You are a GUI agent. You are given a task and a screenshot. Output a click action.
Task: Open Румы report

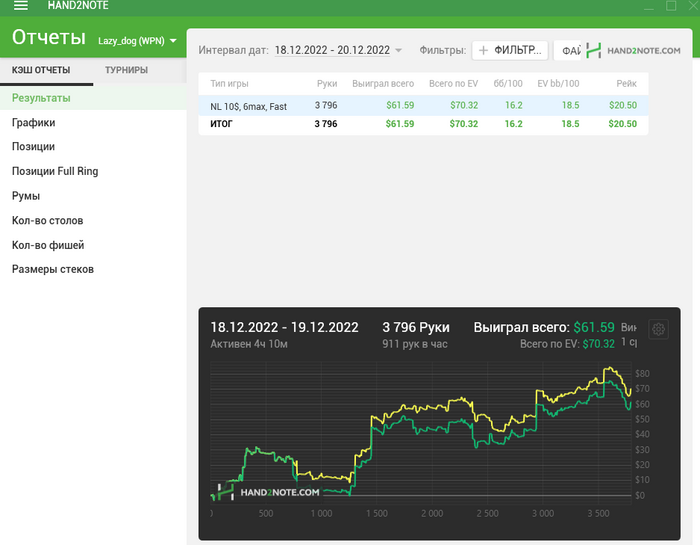tap(93, 196)
